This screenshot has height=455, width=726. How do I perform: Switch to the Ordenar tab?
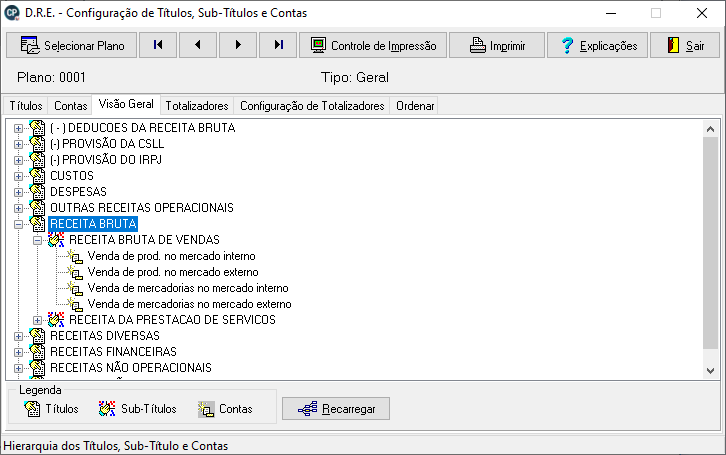coord(415,106)
